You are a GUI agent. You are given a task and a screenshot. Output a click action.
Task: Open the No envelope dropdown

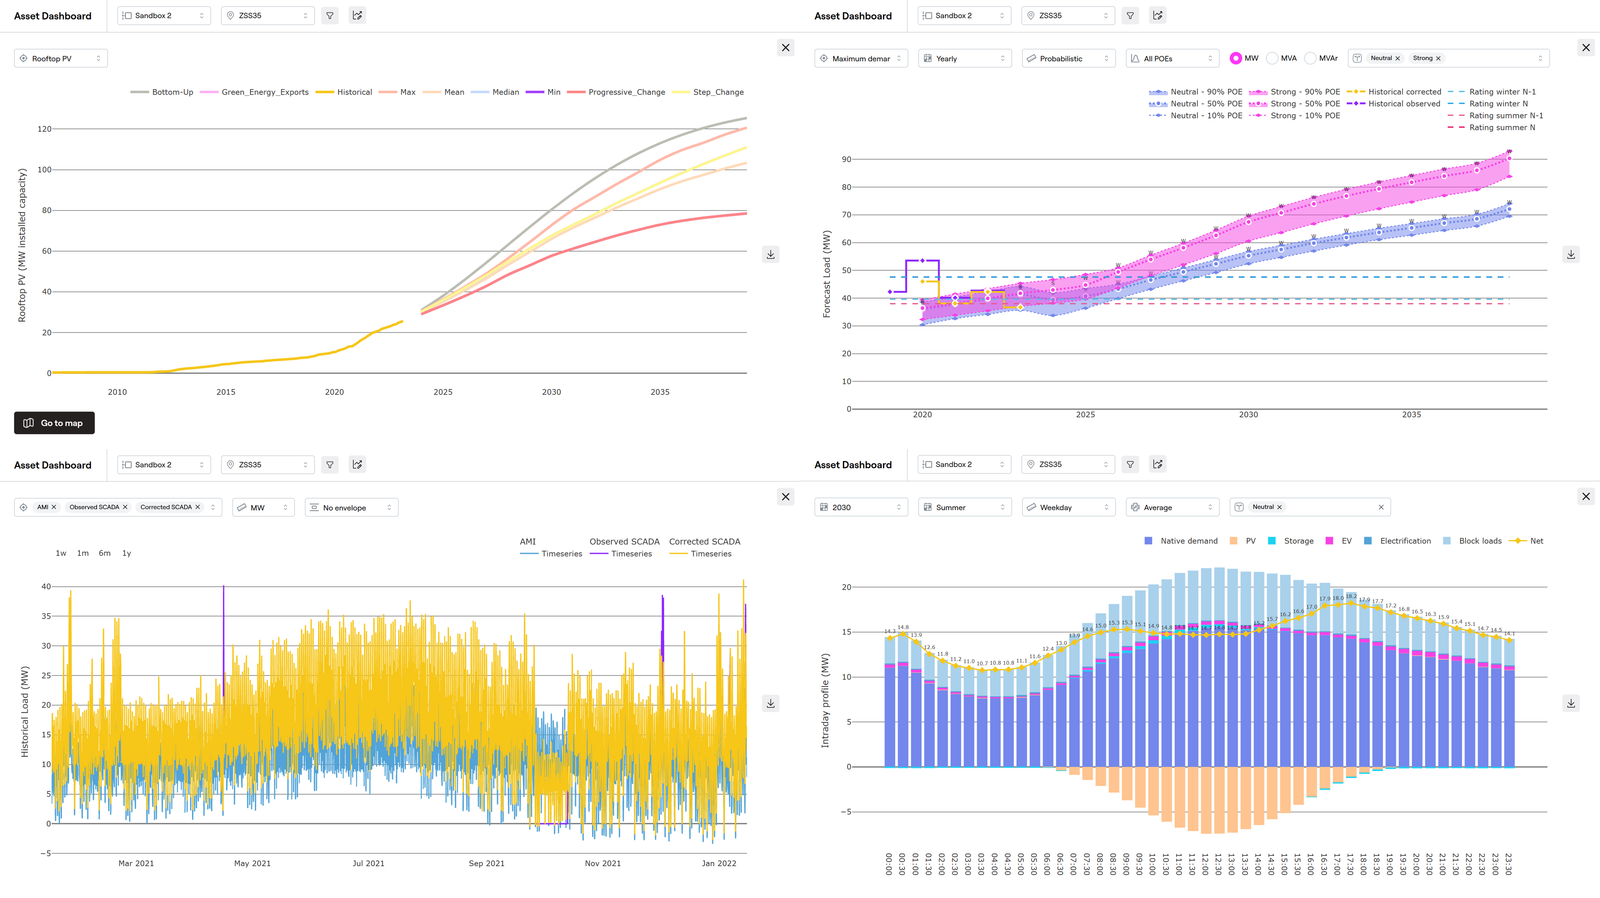(x=352, y=508)
